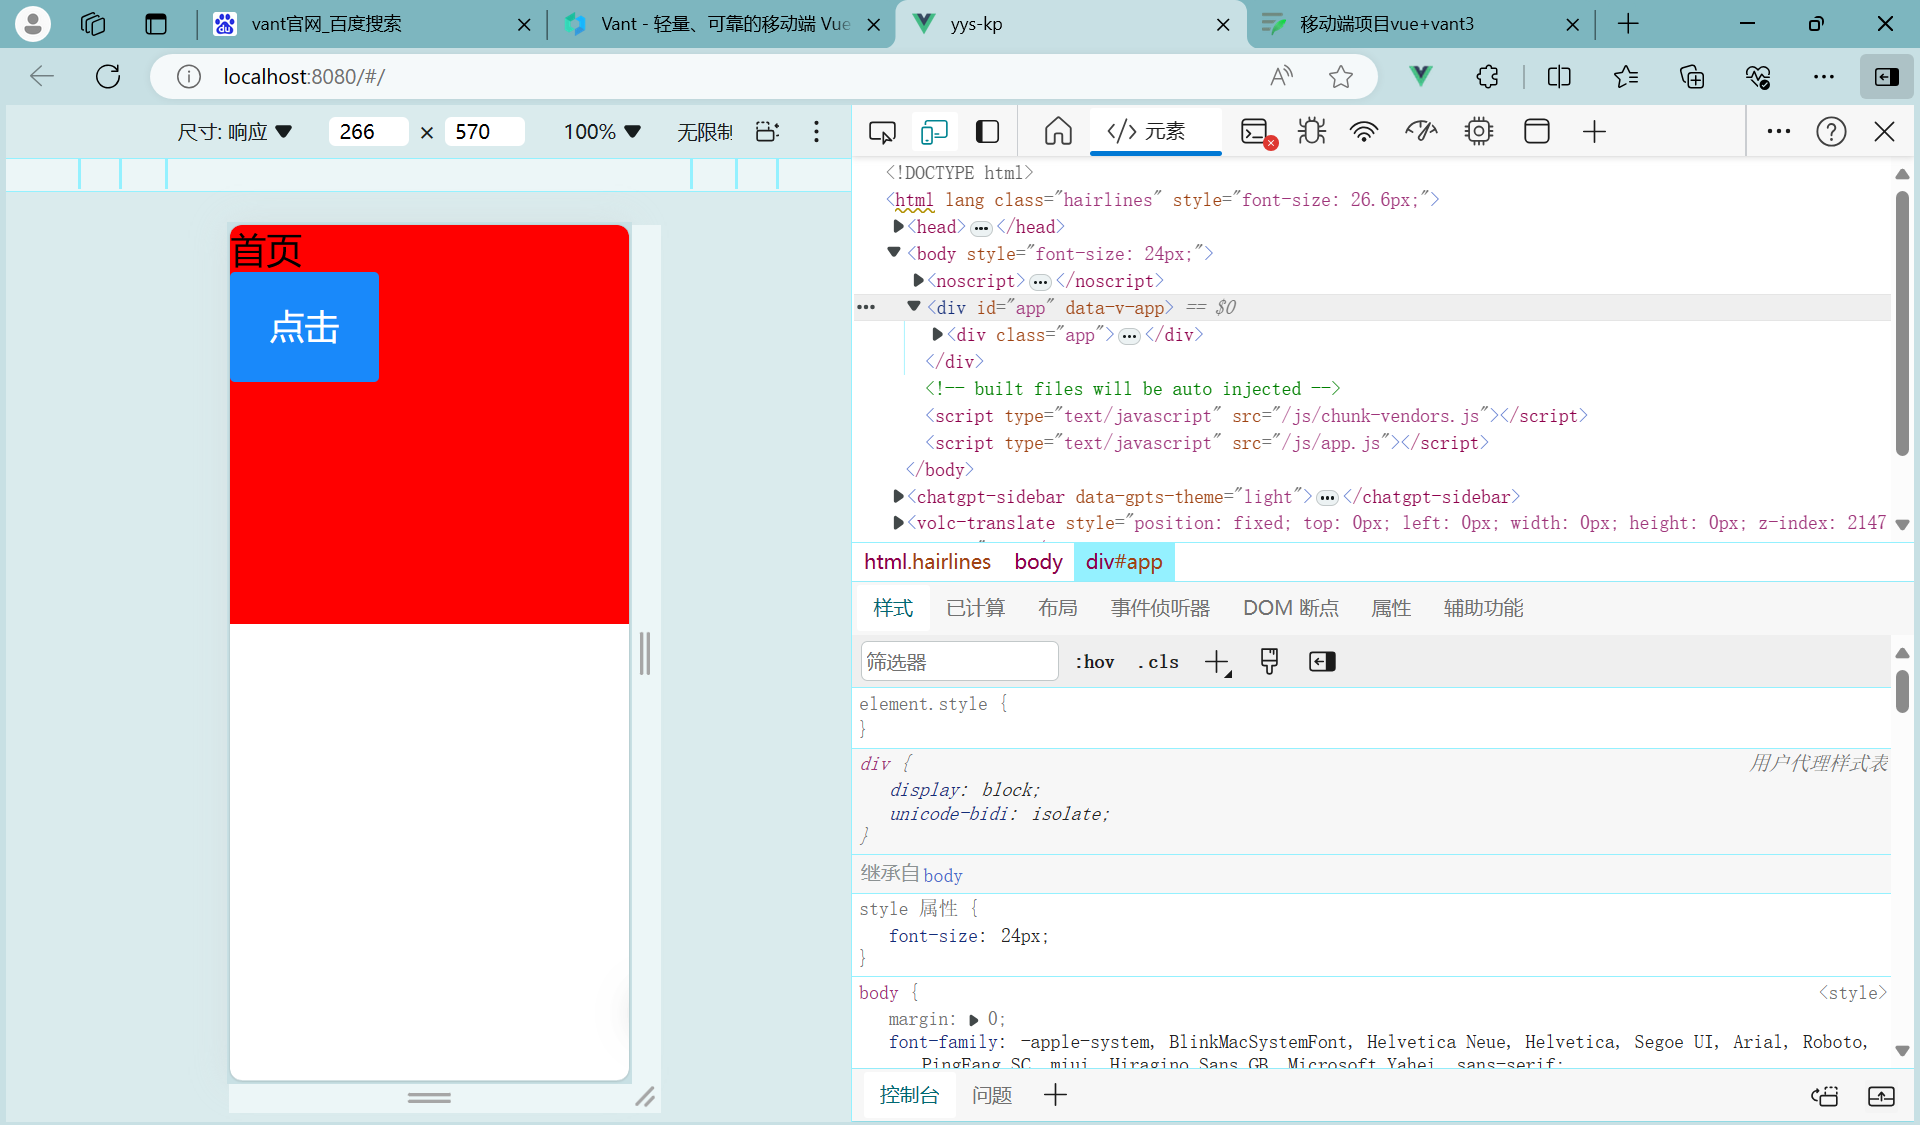
Task: Open the network conditions panel icon
Action: (x=1363, y=131)
